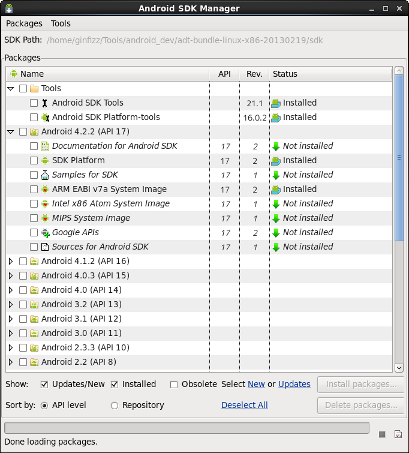Click the Android 4.1.2 (API 16) folder icon

coord(34,261)
